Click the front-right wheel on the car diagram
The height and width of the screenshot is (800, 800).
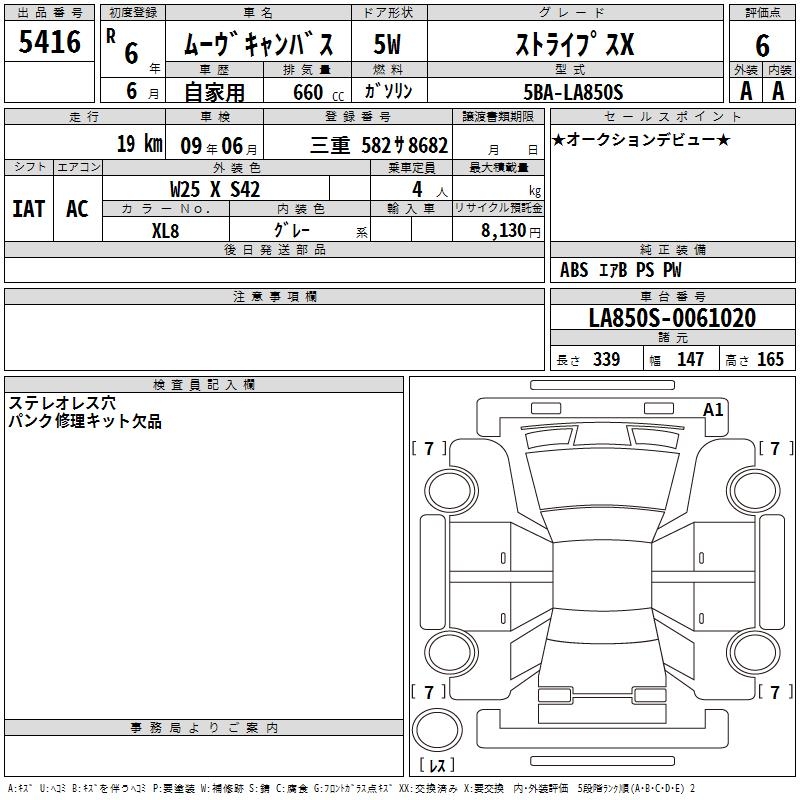point(750,488)
